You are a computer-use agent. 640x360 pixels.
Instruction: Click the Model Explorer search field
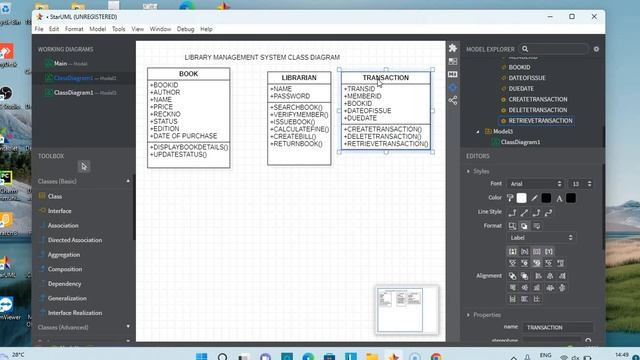click(553, 49)
